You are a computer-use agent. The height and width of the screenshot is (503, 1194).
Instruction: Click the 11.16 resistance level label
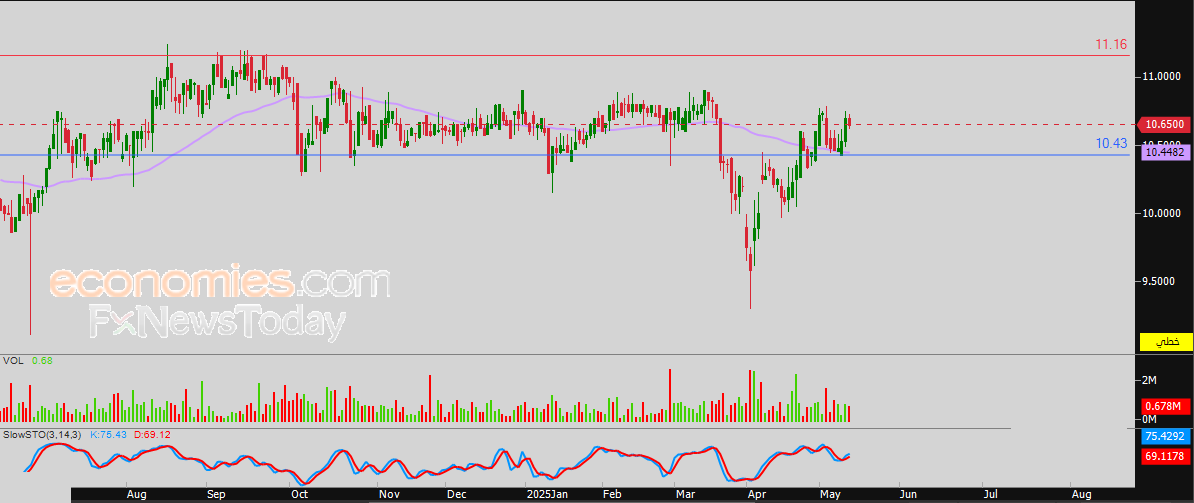point(1111,45)
